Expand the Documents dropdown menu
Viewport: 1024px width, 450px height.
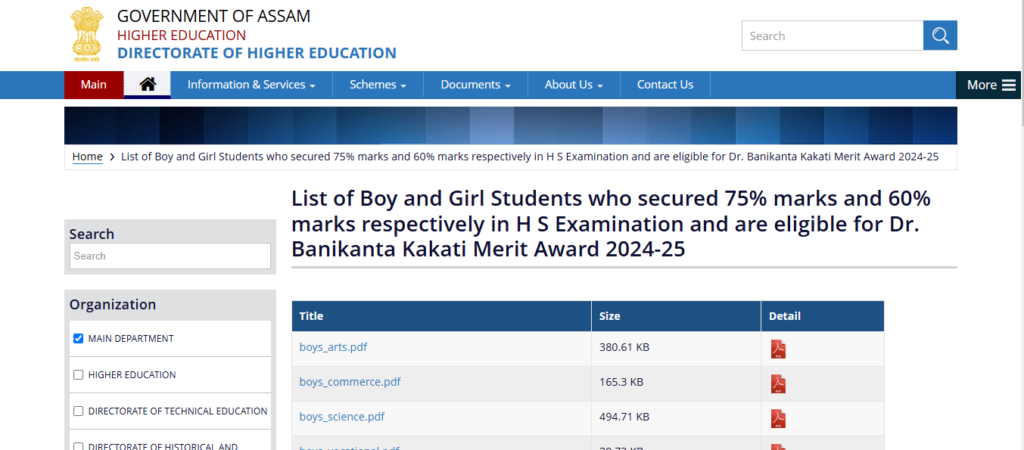[x=475, y=85]
